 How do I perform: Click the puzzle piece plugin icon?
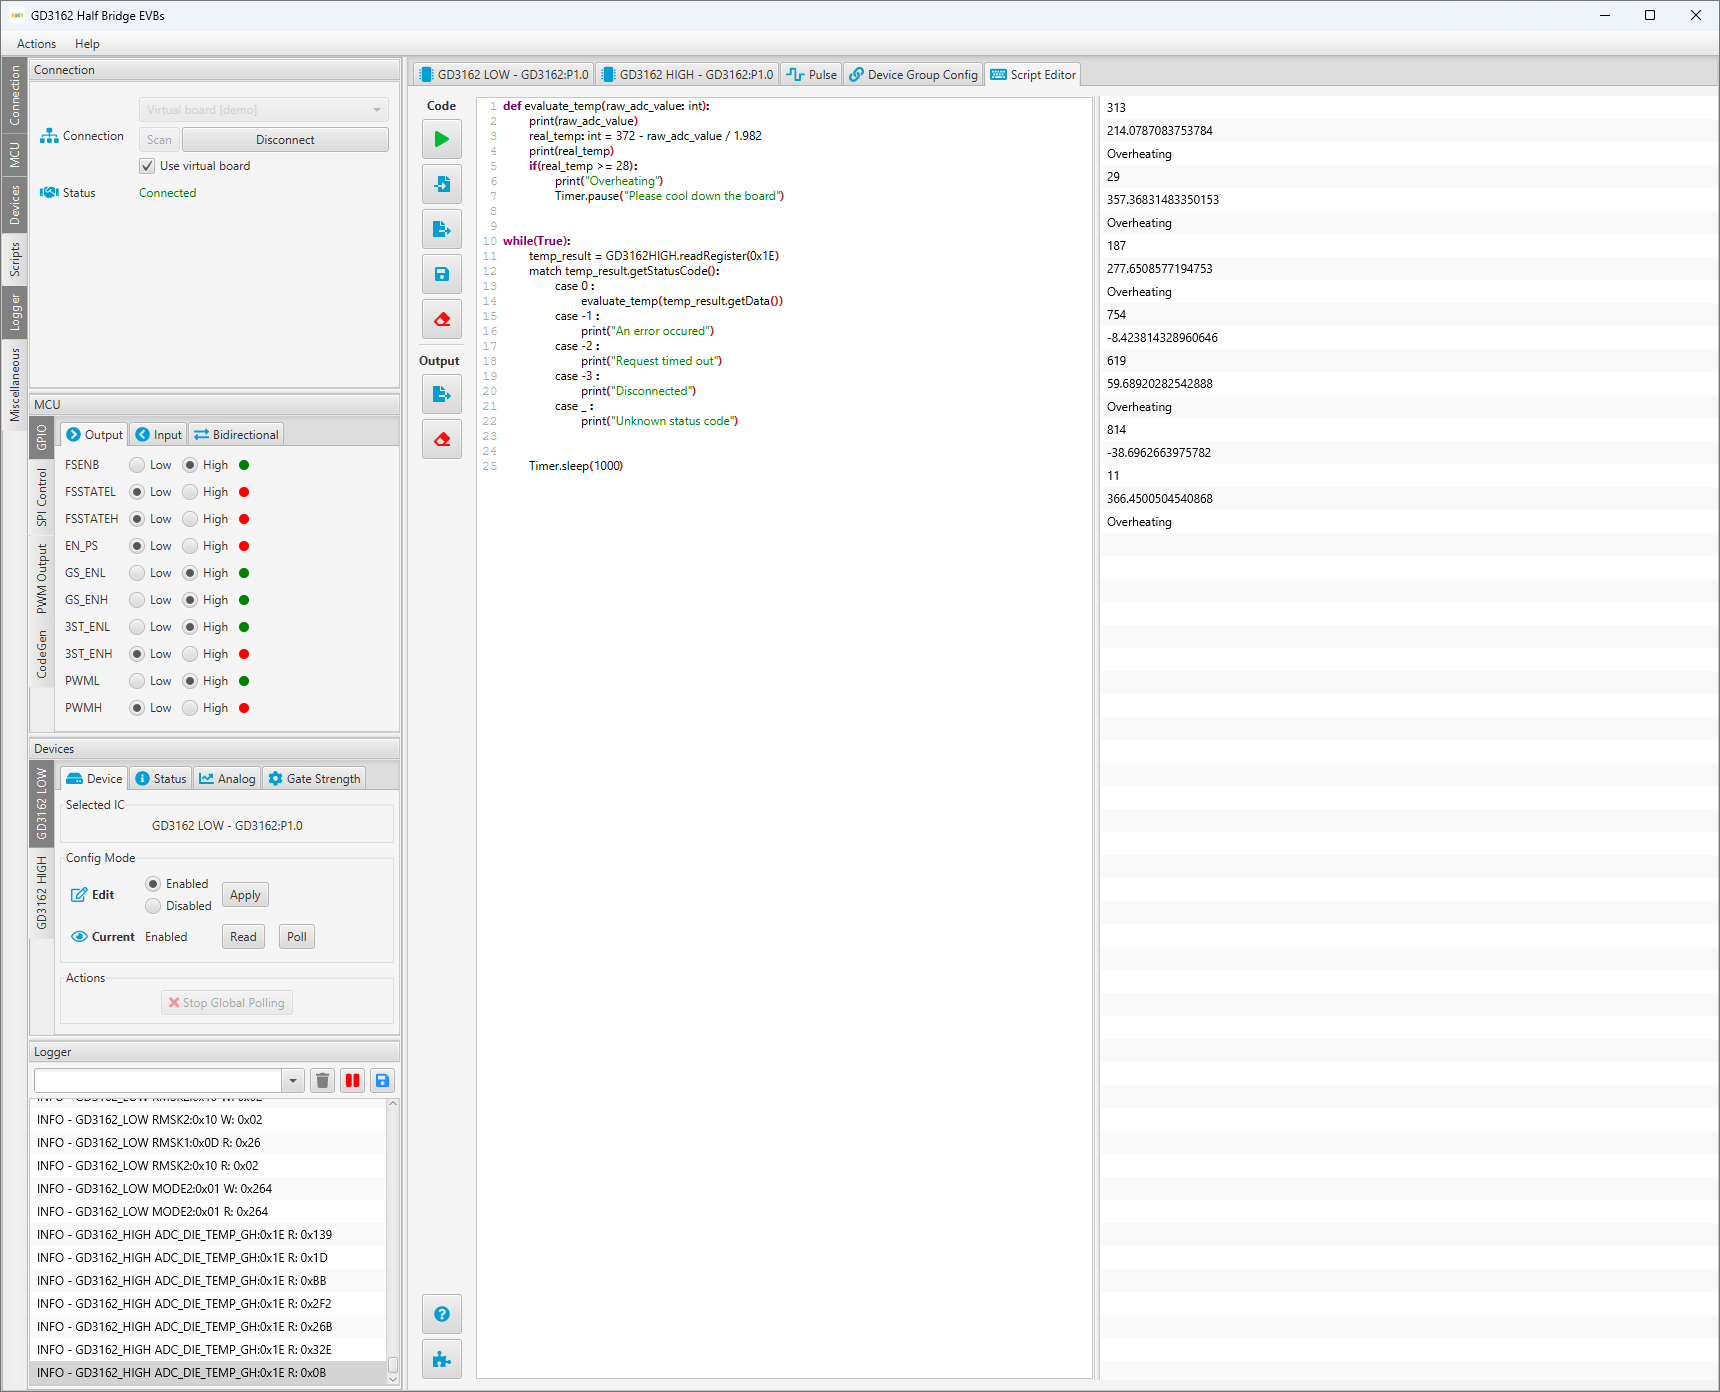(441, 1359)
